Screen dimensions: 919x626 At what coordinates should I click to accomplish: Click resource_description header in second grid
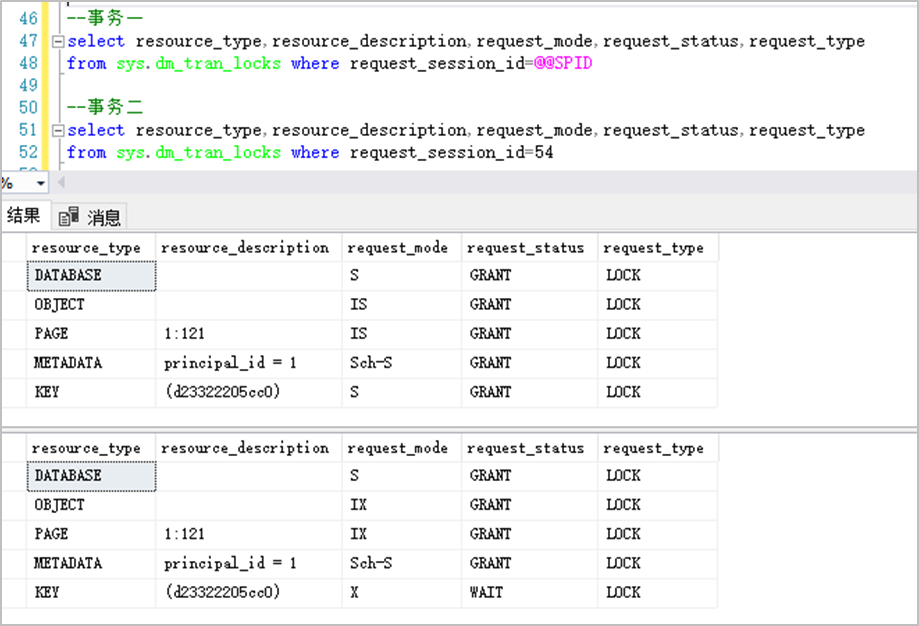point(244,448)
